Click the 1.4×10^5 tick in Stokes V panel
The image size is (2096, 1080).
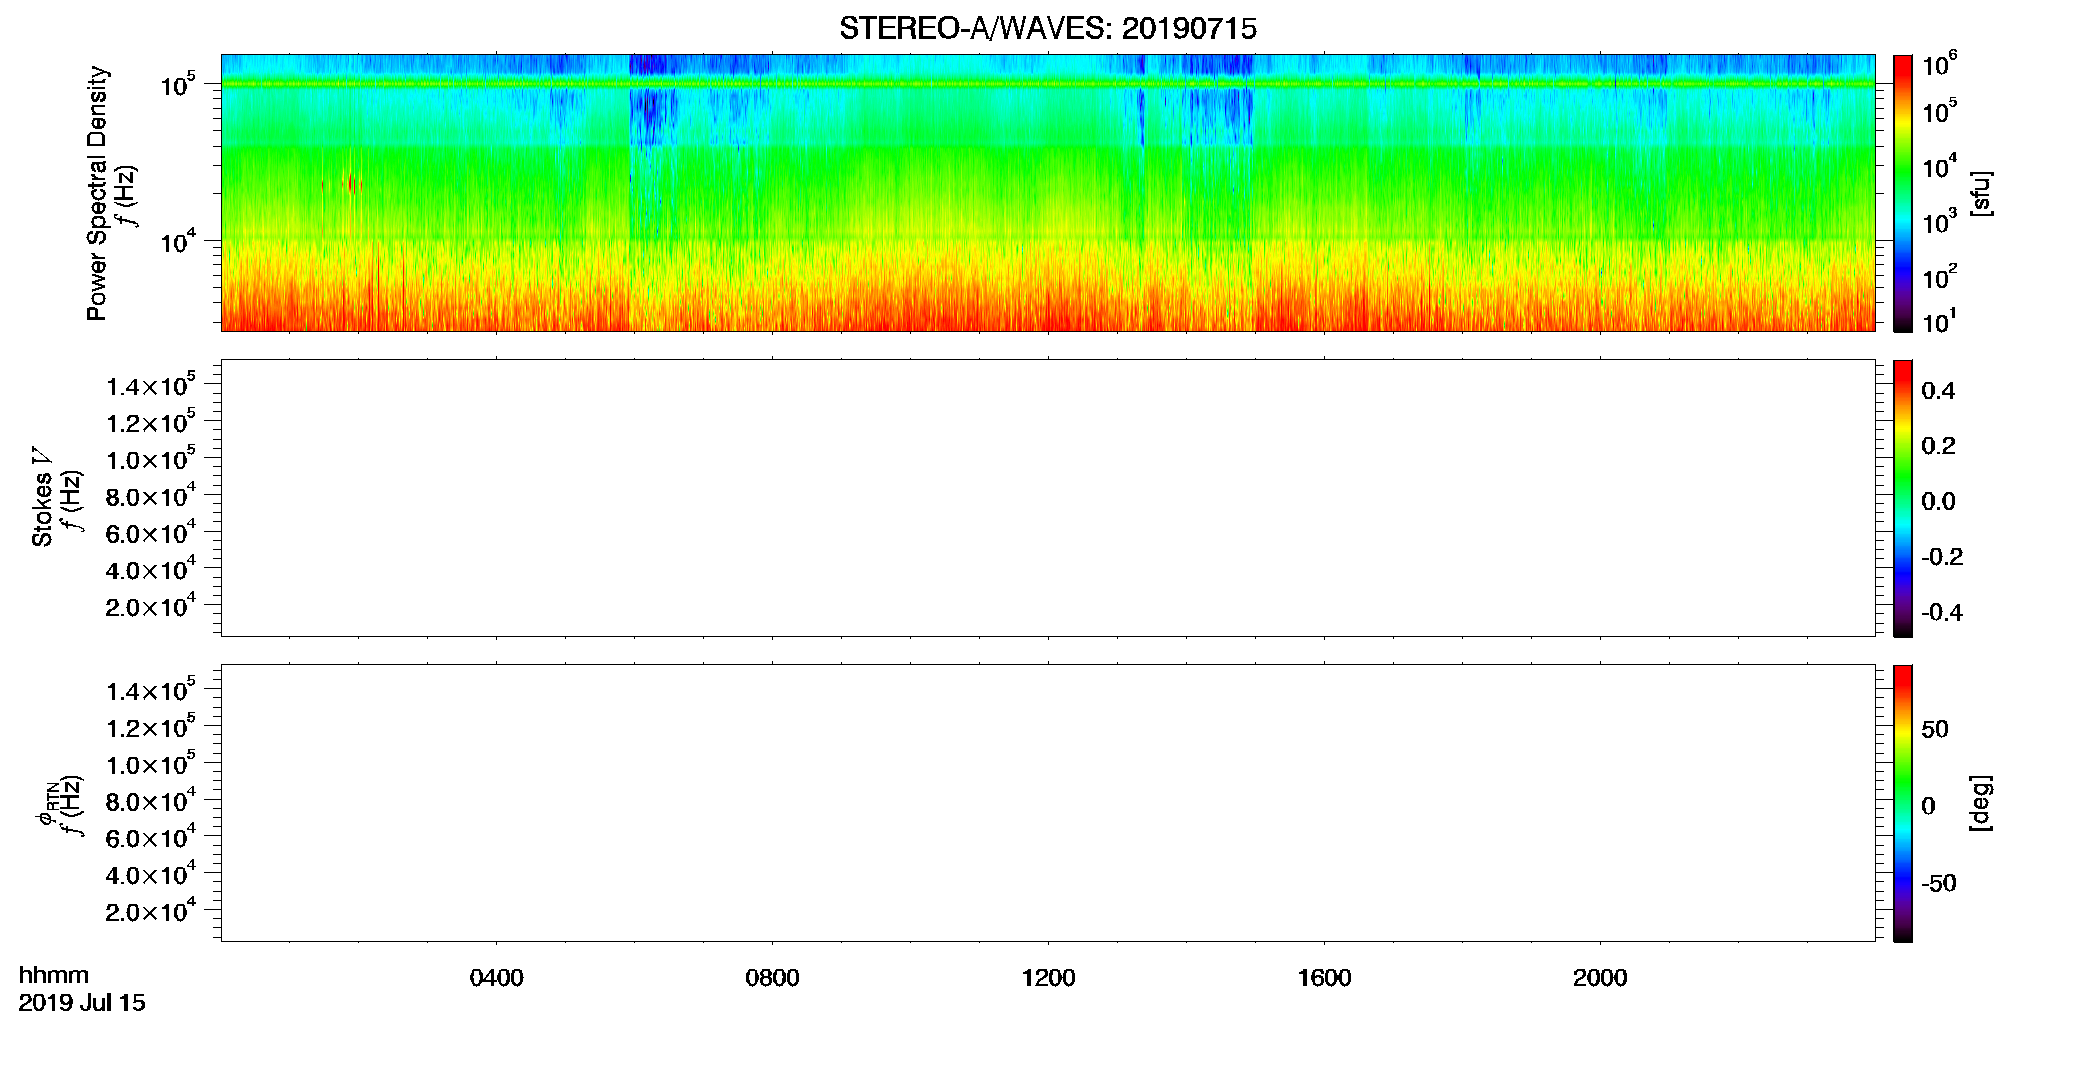[151, 385]
